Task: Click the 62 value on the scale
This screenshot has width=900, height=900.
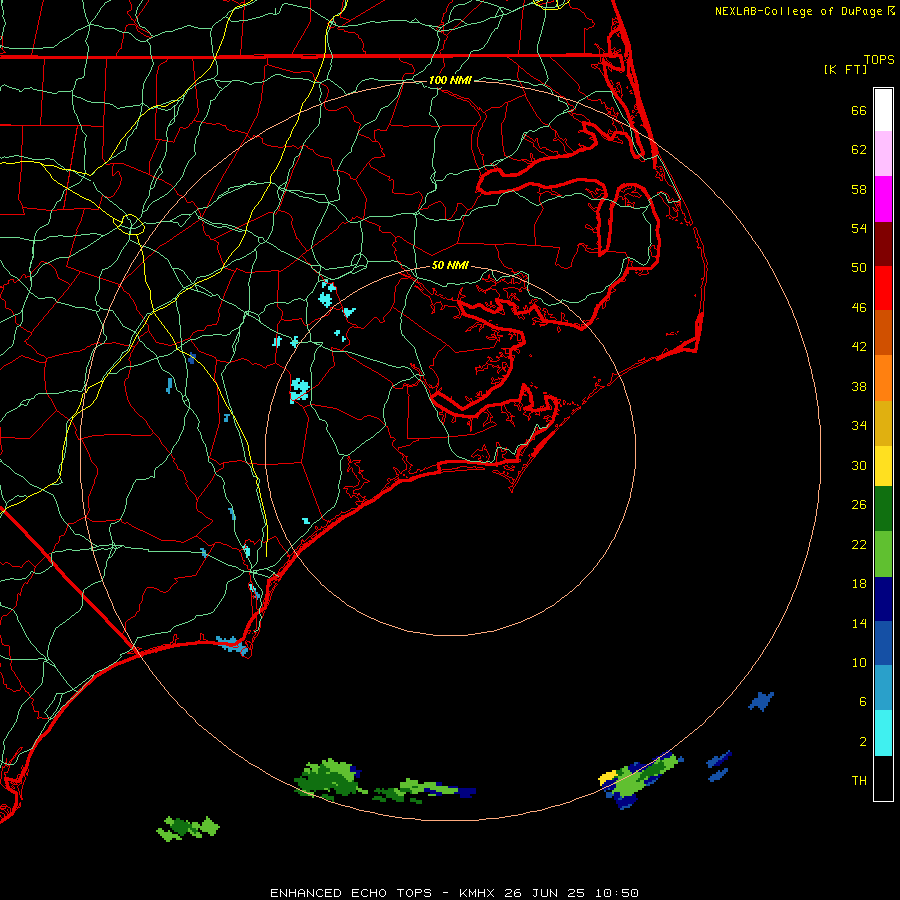Action: point(859,150)
